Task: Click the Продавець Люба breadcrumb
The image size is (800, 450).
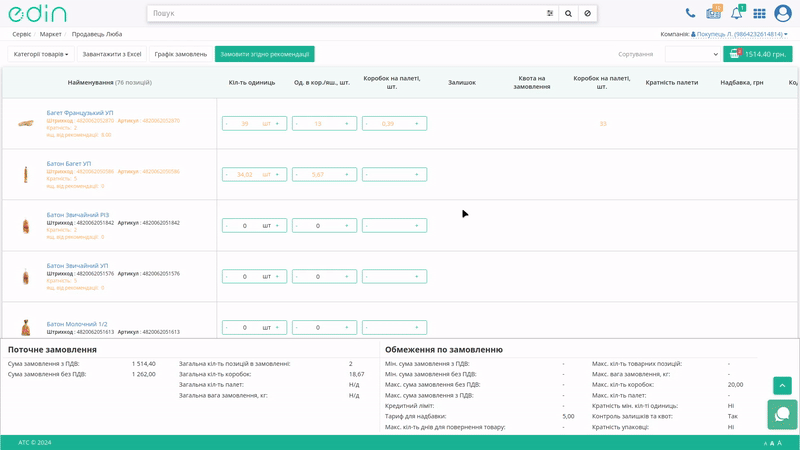Action: pos(97,34)
